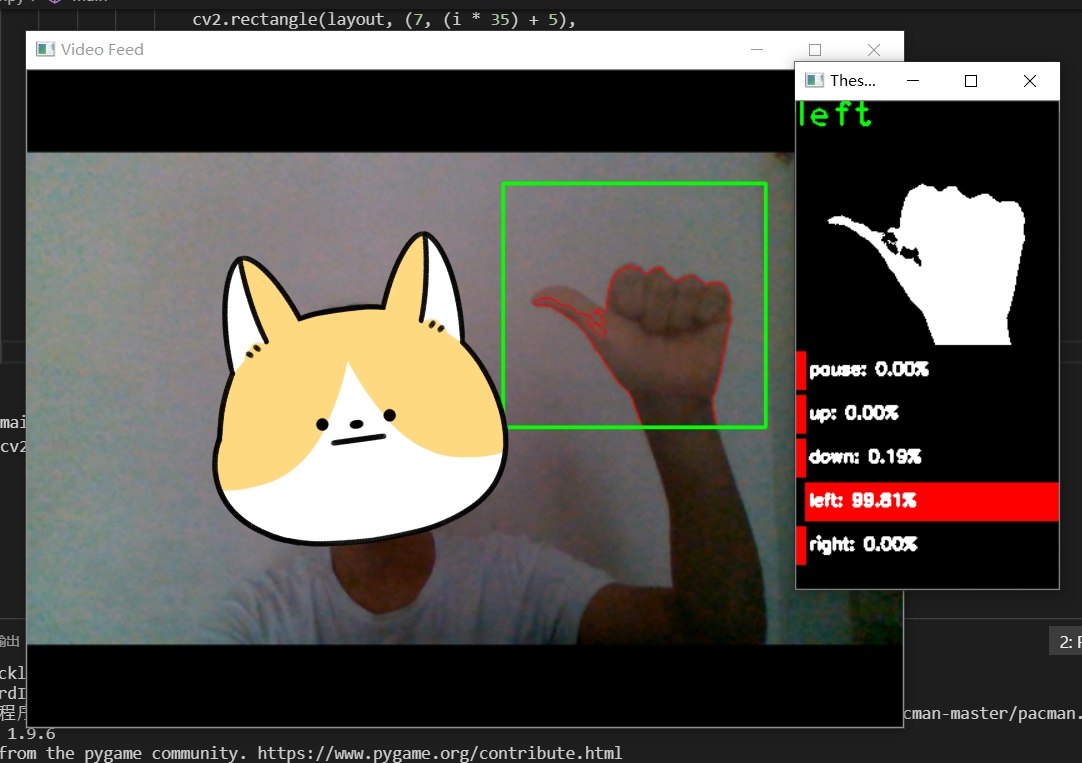The height and width of the screenshot is (763, 1082).
Task: Select the up 0.00% prediction row
Action: (x=853, y=413)
